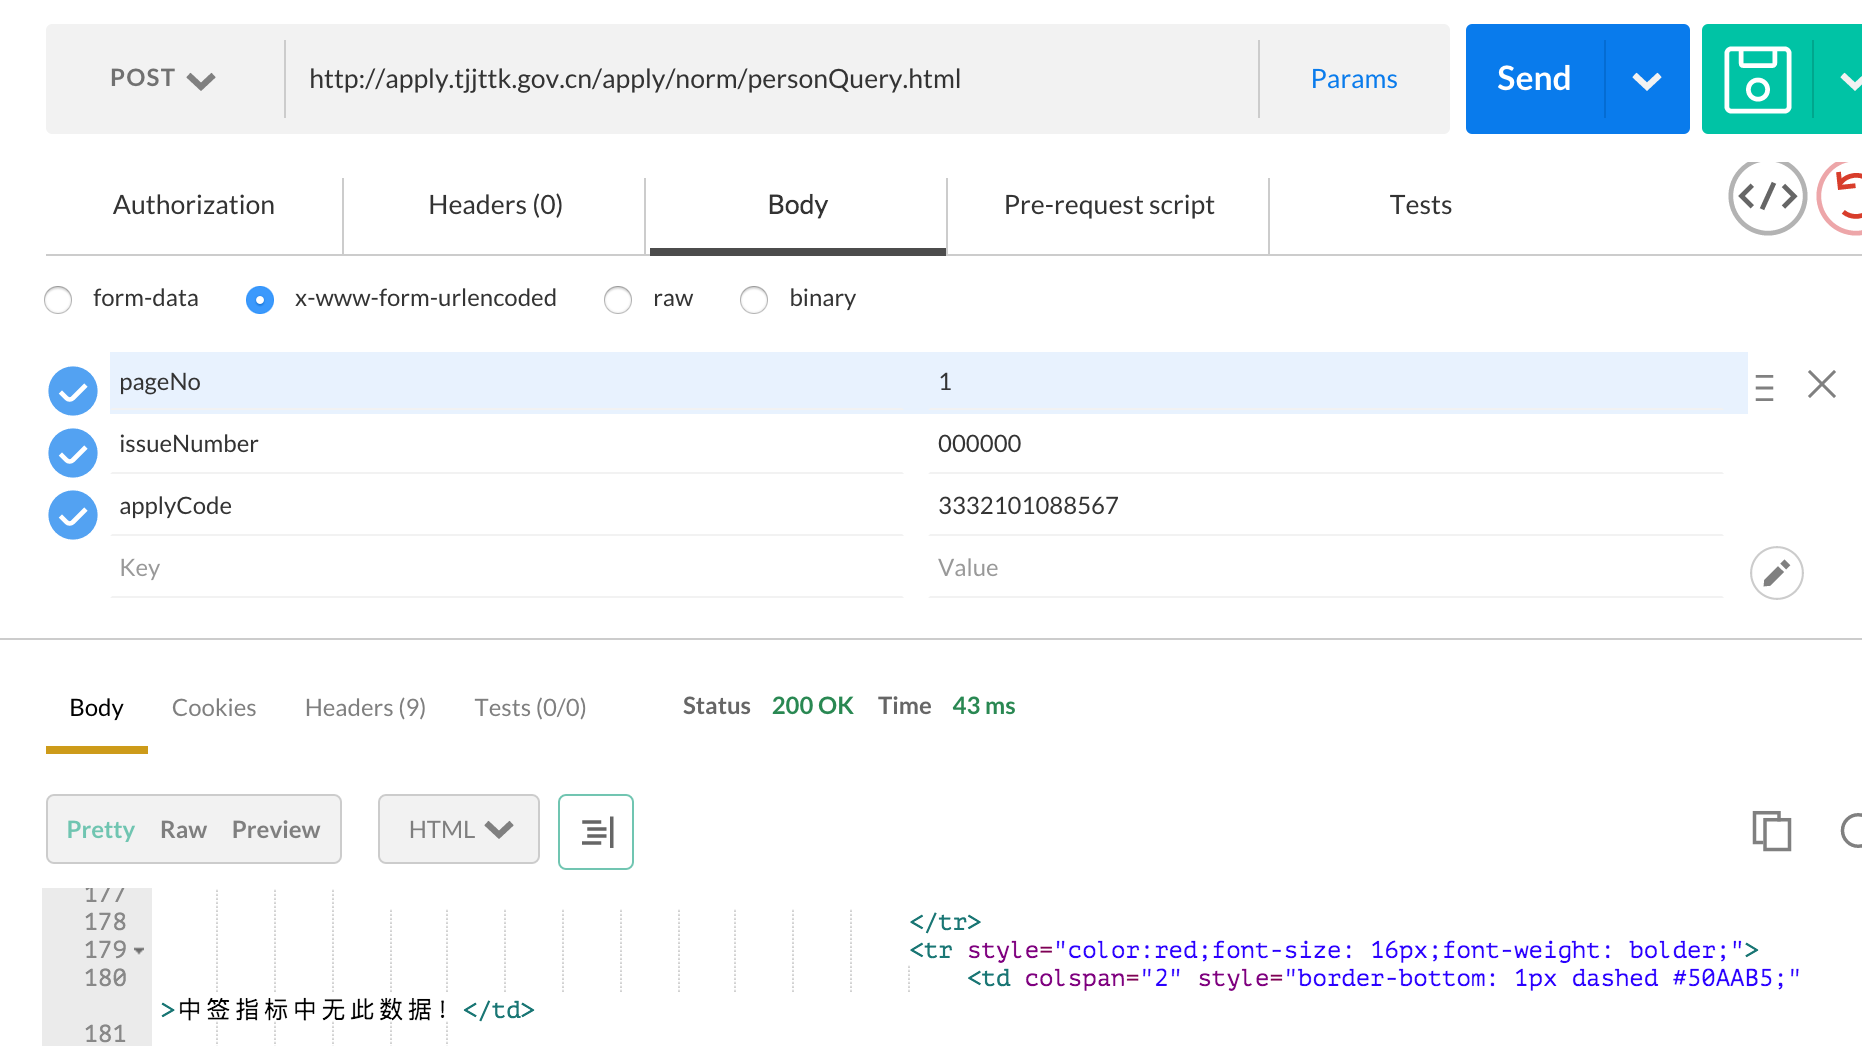Click the Params button
This screenshot has width=1862, height=1046.
click(1354, 79)
